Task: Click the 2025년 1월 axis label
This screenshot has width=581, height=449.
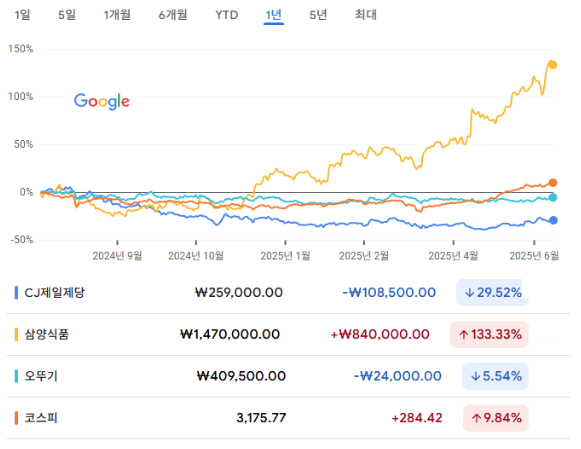Action: click(x=285, y=256)
